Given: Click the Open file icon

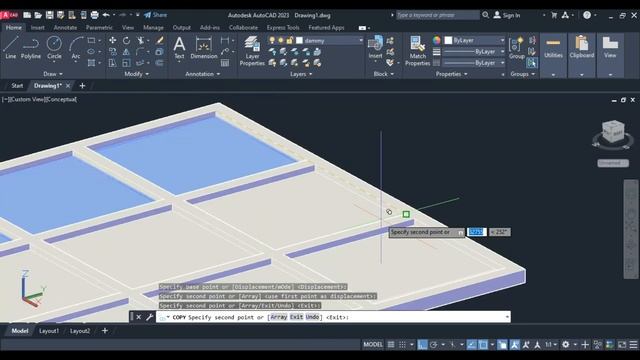Looking at the screenshot, I should pos(38,15).
